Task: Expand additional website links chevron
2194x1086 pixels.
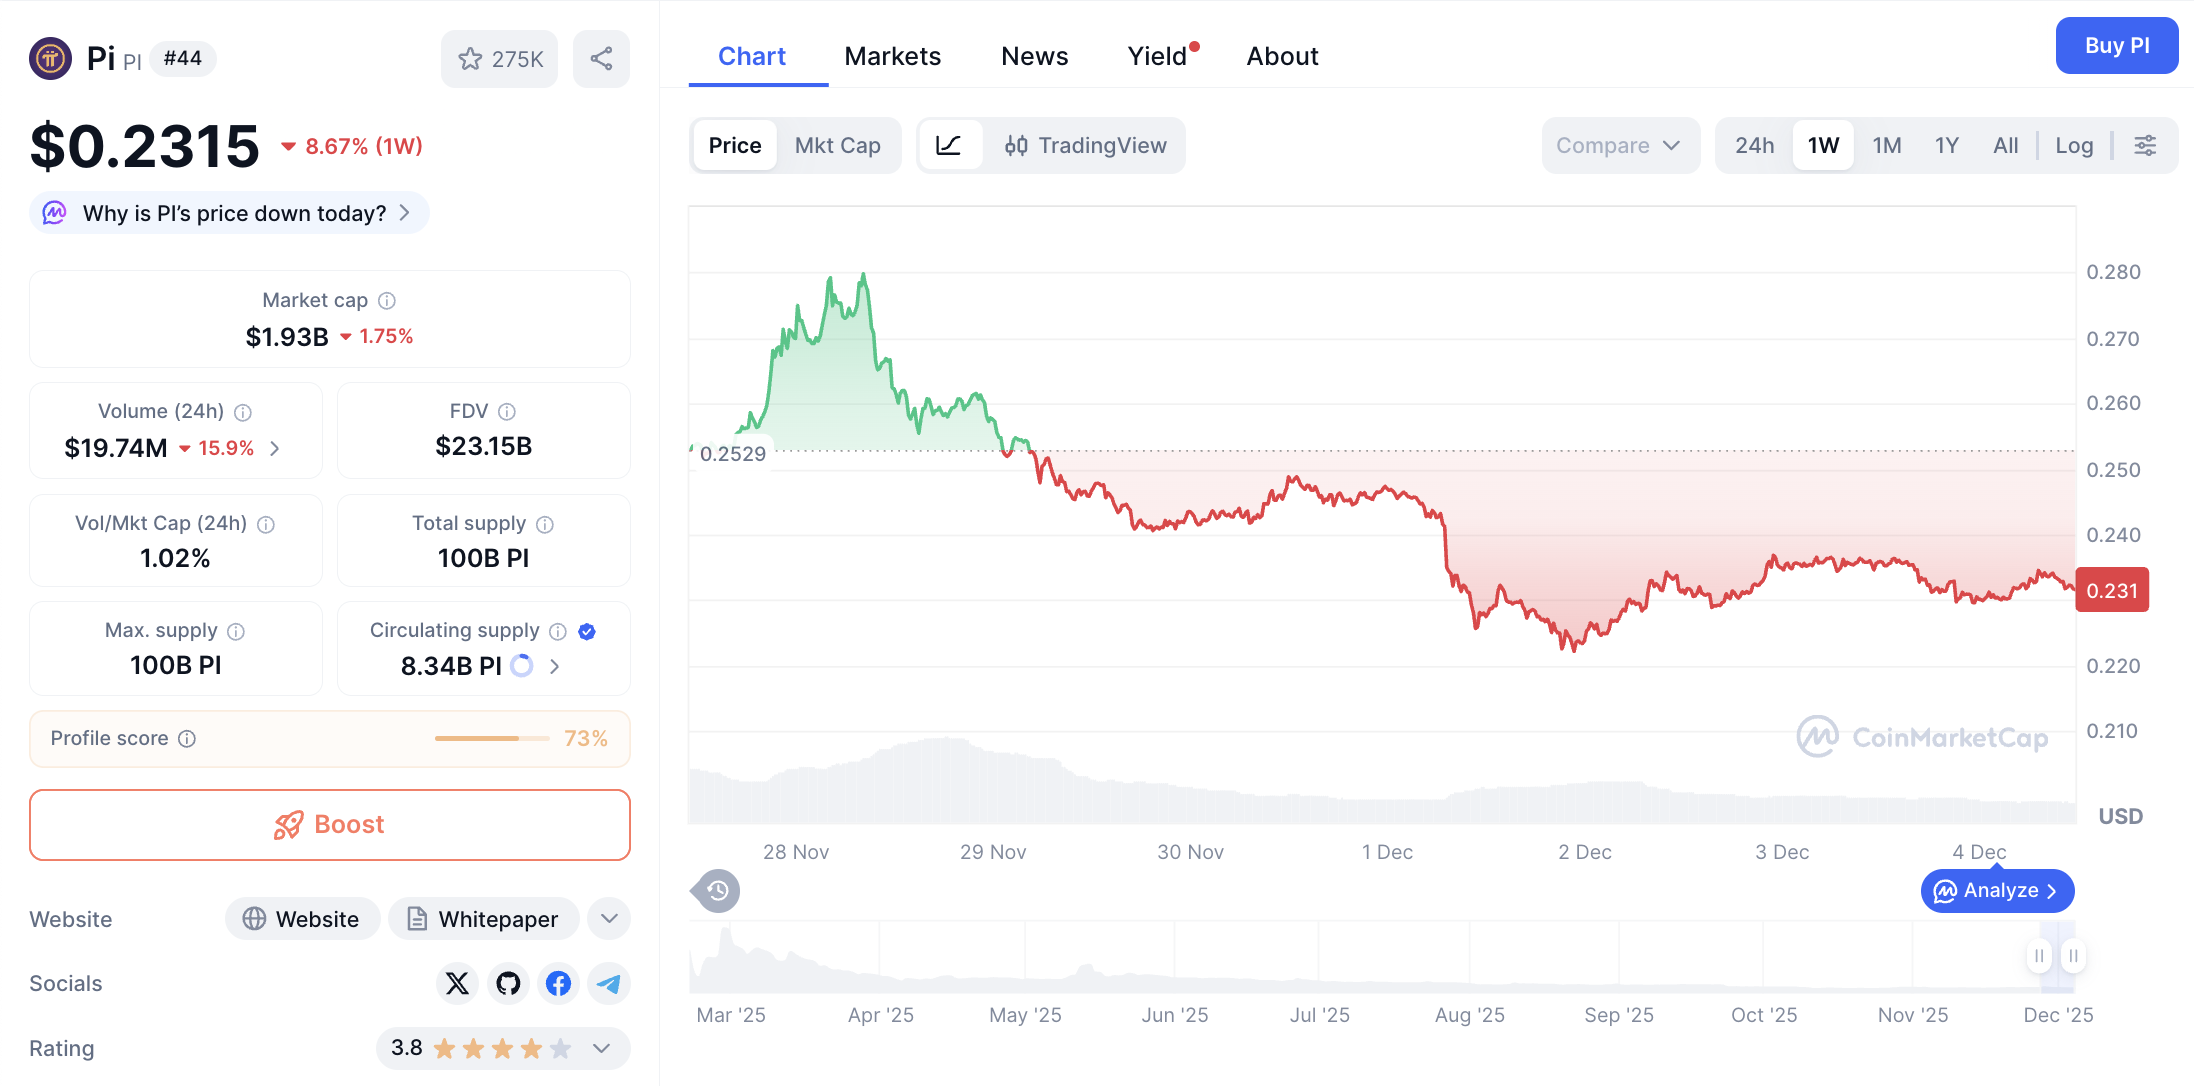Action: pyautogui.click(x=608, y=918)
